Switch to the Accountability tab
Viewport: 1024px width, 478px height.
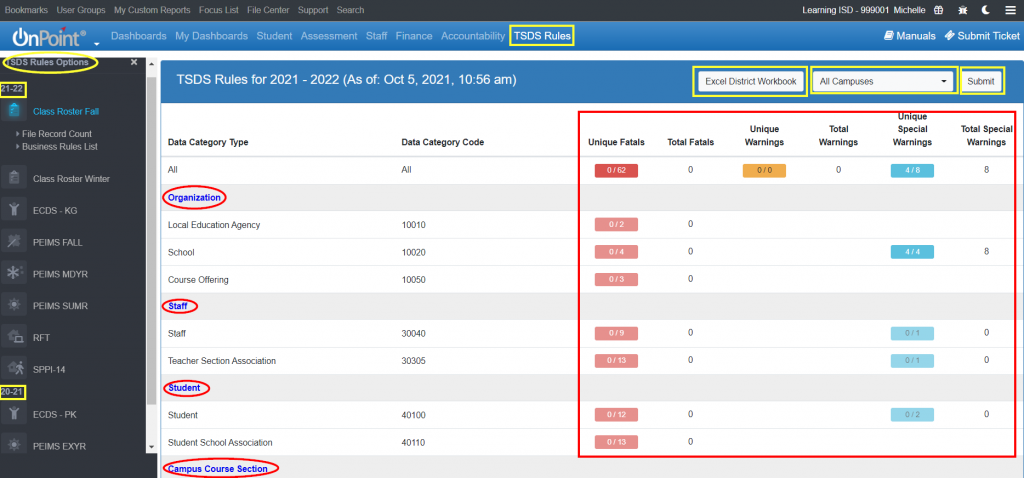point(473,36)
